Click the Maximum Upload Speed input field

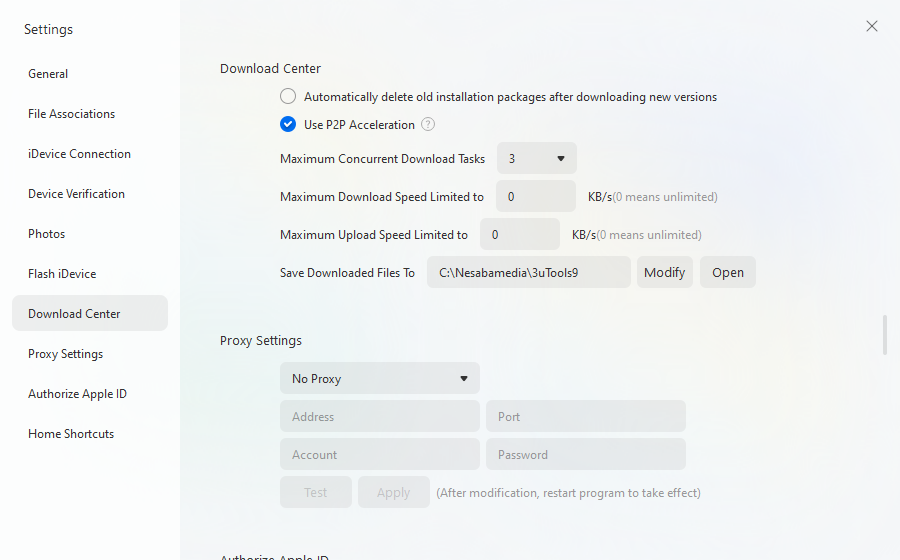click(520, 235)
